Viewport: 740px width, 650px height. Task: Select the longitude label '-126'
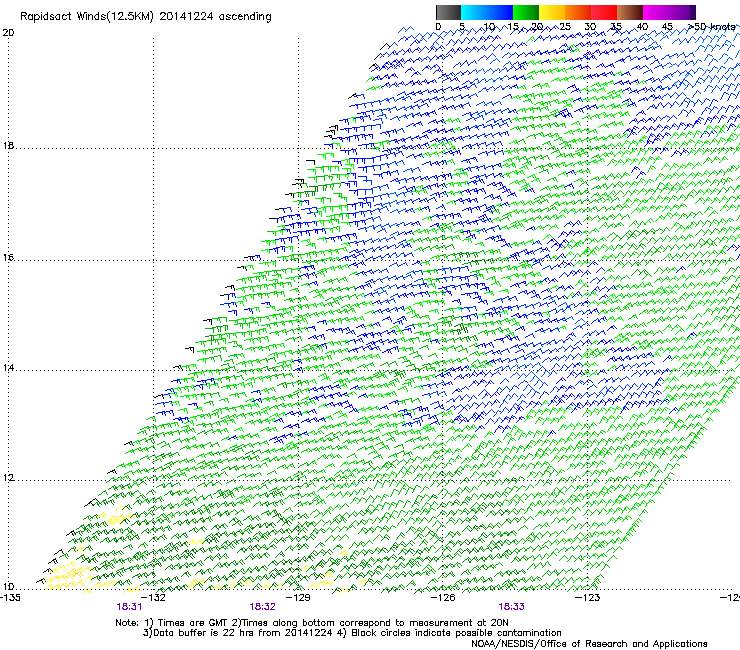444,598
